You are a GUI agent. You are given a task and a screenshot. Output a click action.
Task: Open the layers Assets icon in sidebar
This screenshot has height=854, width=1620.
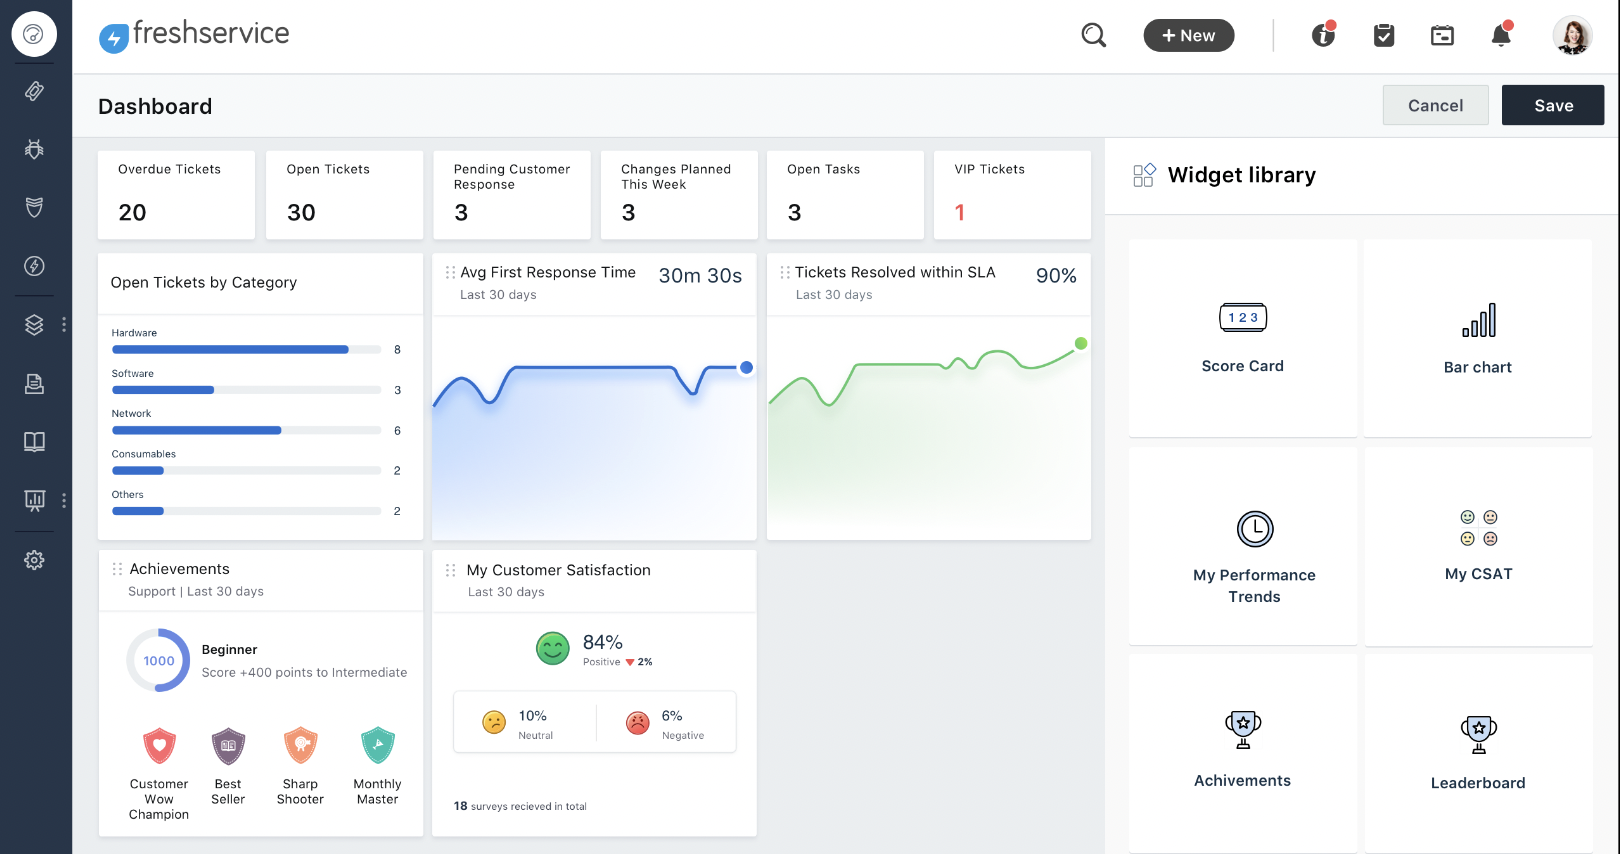(34, 325)
